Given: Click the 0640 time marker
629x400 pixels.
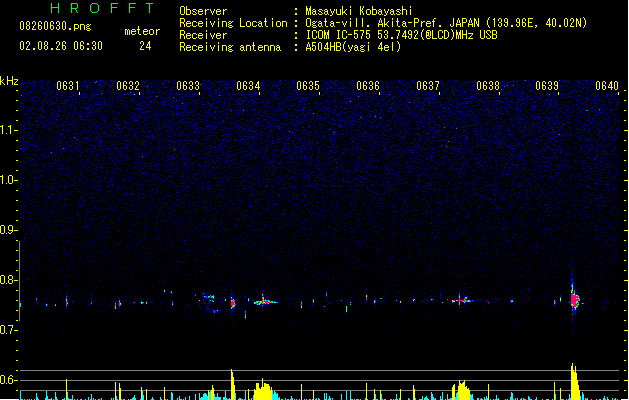Looking at the screenshot, I should tap(607, 86).
